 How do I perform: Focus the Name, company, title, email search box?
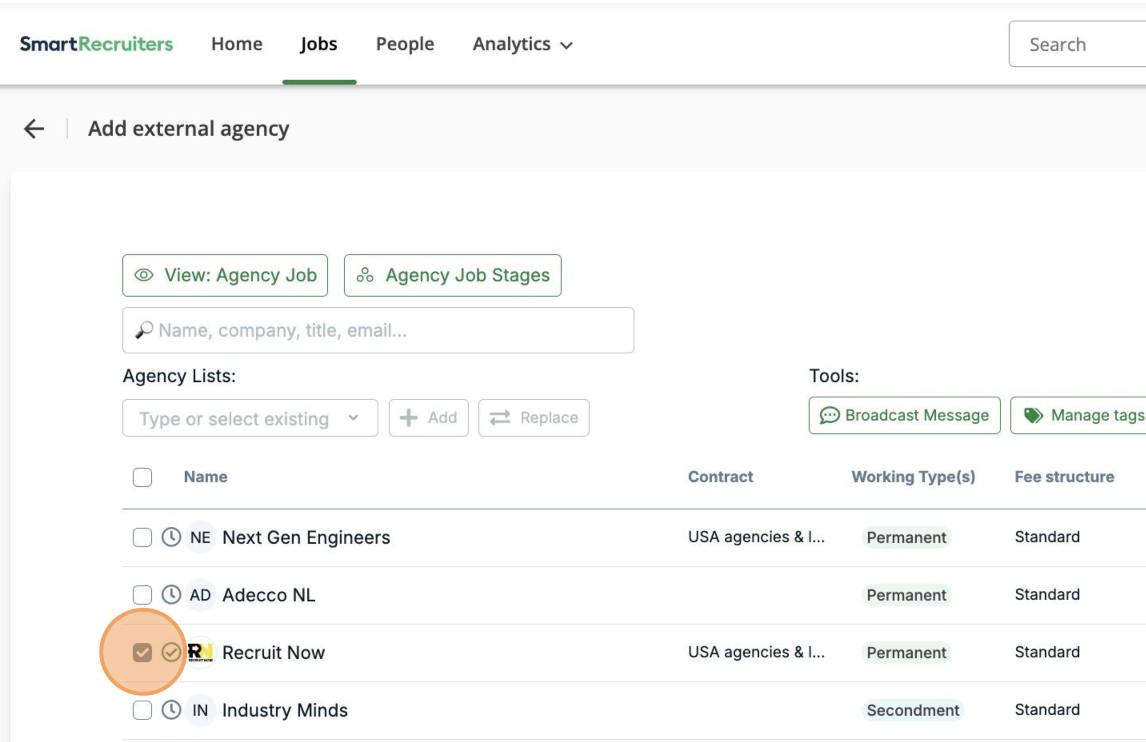[x=378, y=330]
